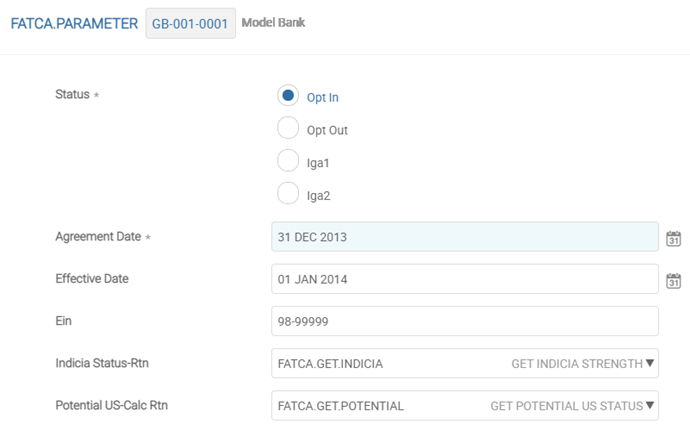
Task: Focus the Agreement Date input field
Action: [x=464, y=237]
